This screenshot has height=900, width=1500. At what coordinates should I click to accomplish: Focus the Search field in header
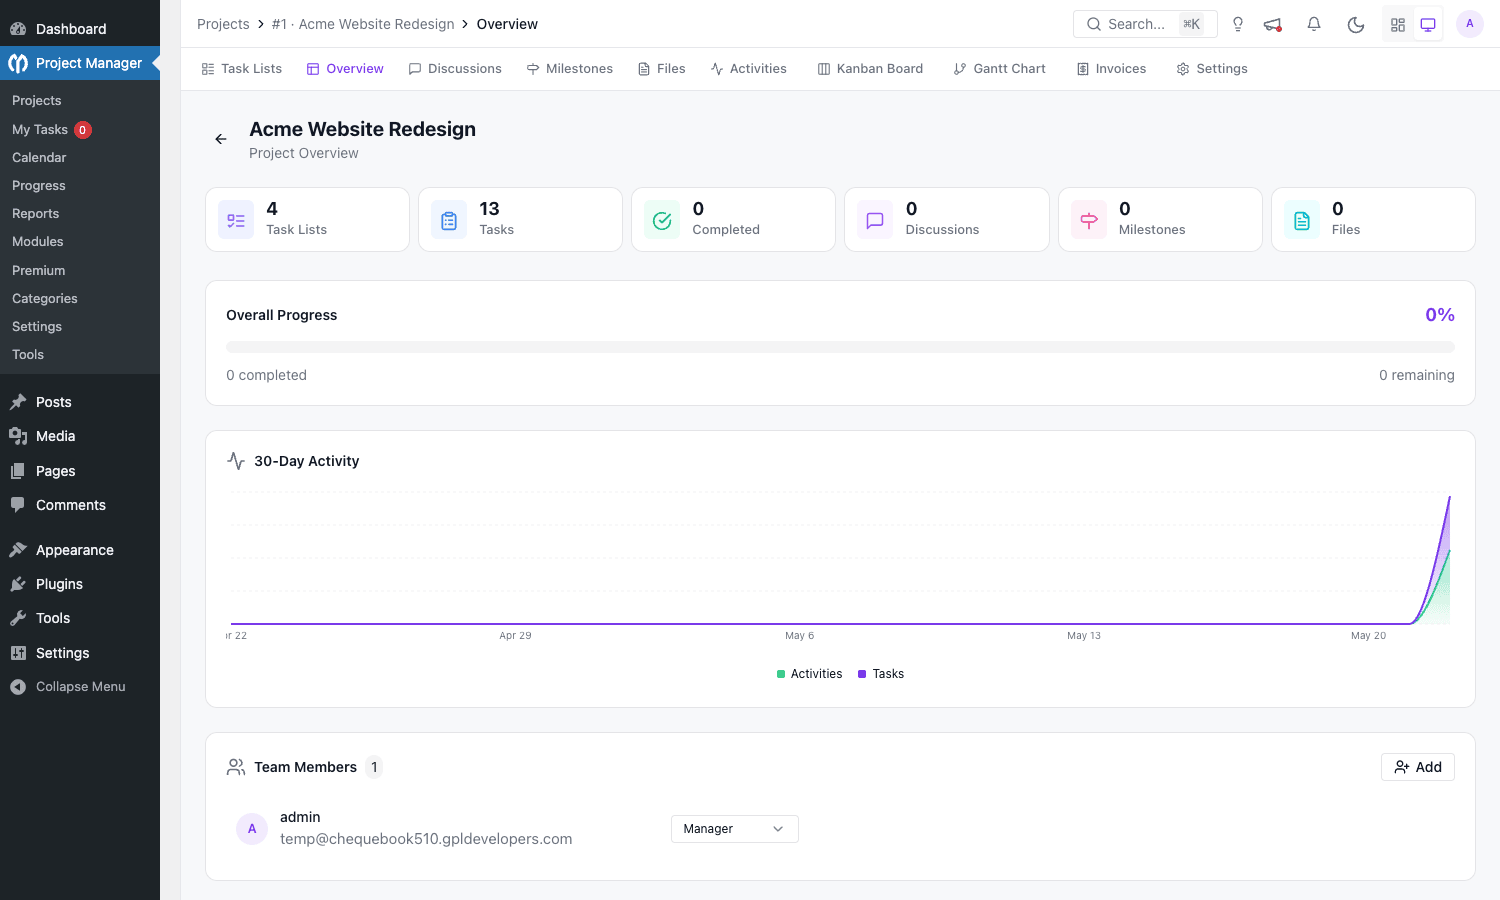[1145, 24]
